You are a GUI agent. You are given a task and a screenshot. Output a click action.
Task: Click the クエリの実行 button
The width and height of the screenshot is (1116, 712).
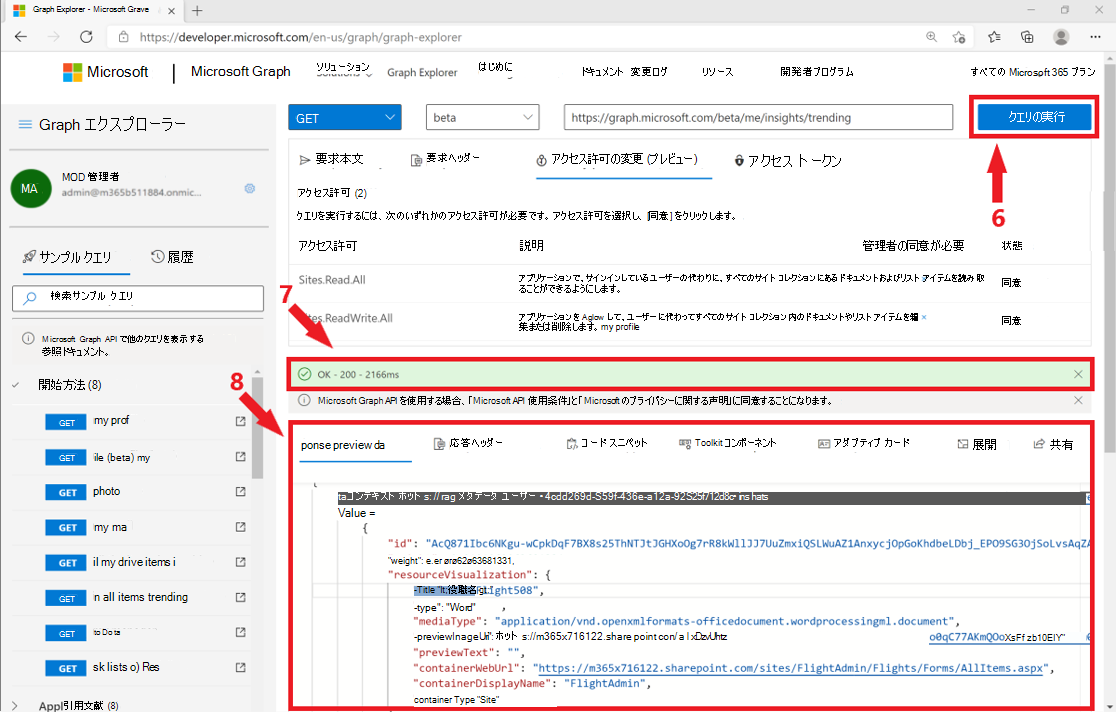click(1033, 117)
